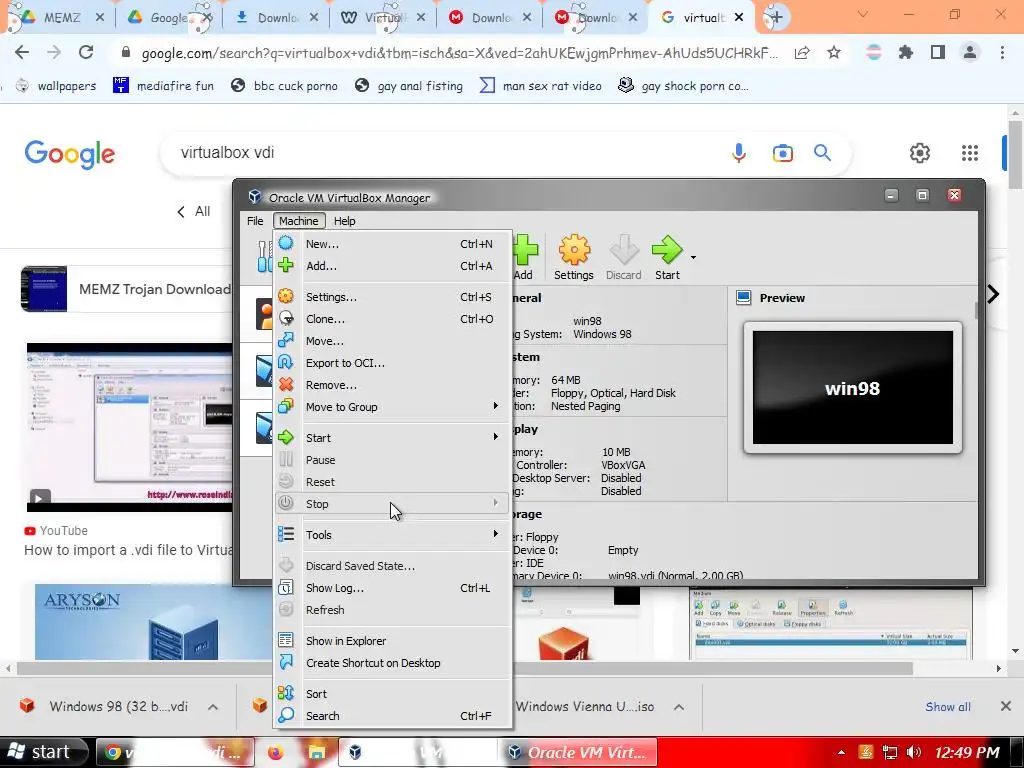Open options caret for Windows 98 vdi download

pyautogui.click(x=213, y=707)
